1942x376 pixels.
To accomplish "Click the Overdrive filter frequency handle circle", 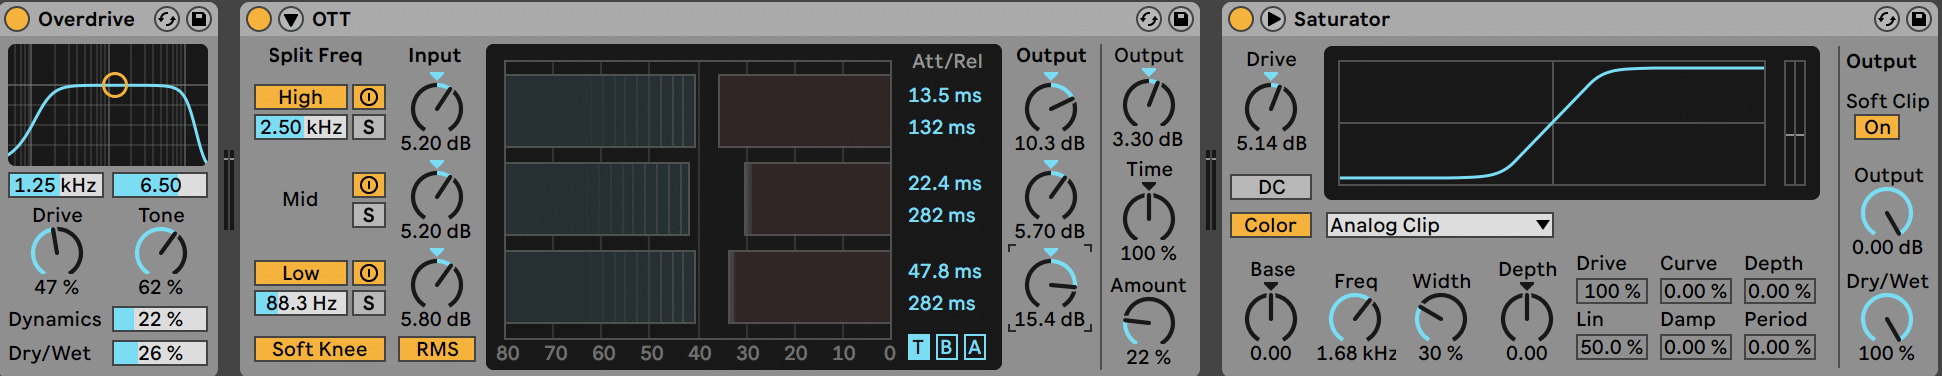I will point(115,85).
